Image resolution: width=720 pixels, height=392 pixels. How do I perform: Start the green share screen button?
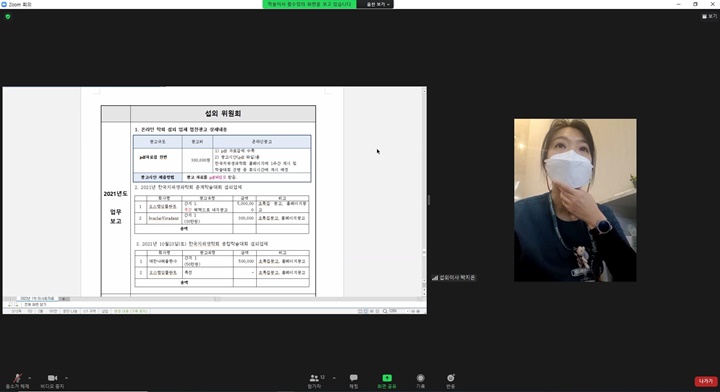tap(387, 378)
